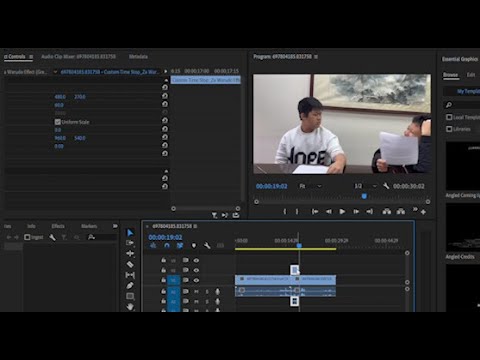480x360 pixels.
Task: Click the Lift button in Program monitor
Action: tap(387, 211)
